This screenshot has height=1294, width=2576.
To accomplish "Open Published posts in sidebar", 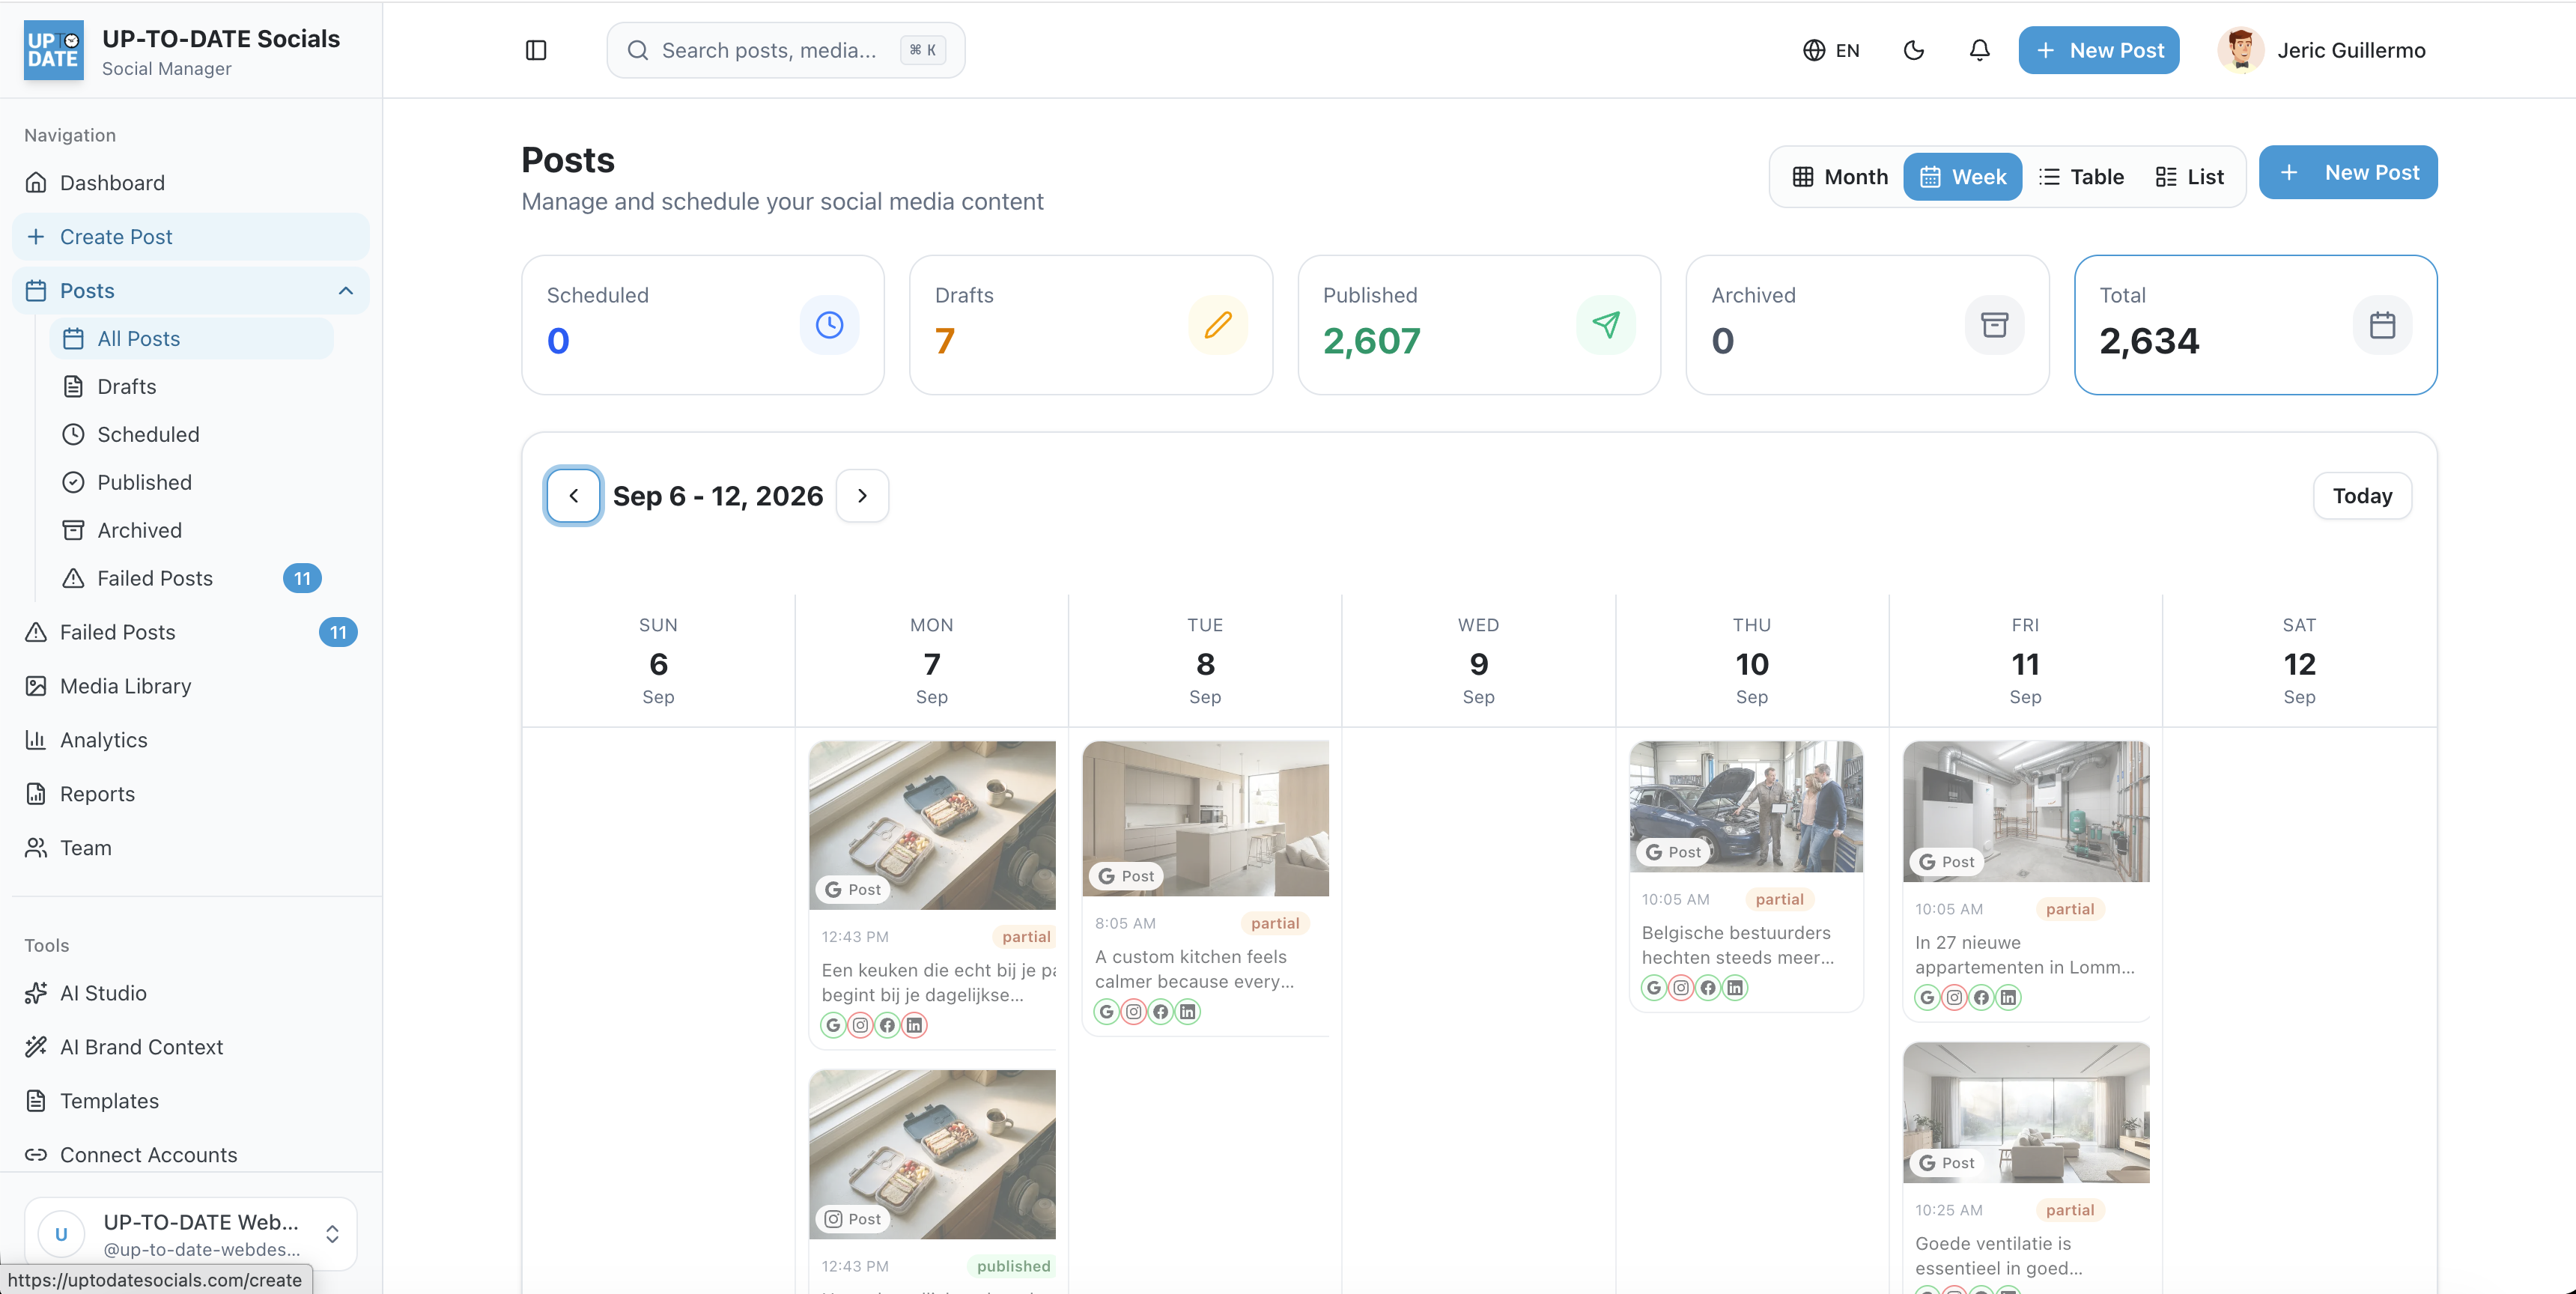I will (x=191, y=483).
